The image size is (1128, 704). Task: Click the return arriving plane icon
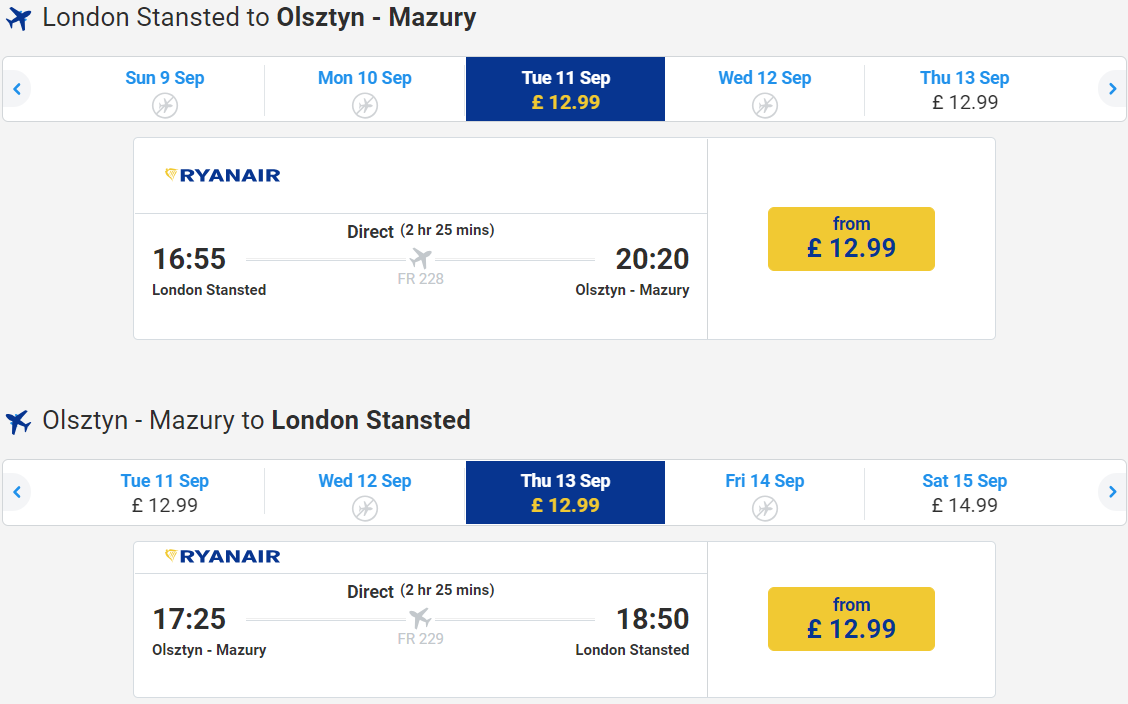pyautogui.click(x=19, y=421)
